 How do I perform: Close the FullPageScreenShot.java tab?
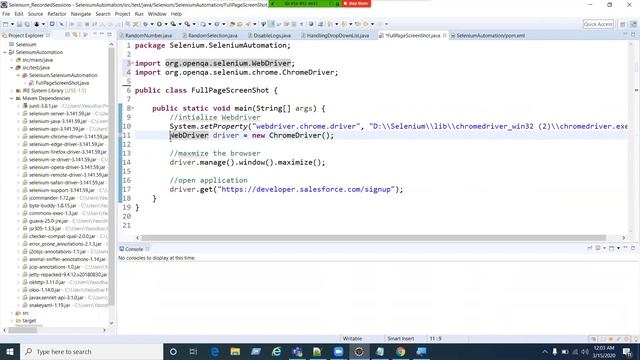tap(444, 36)
